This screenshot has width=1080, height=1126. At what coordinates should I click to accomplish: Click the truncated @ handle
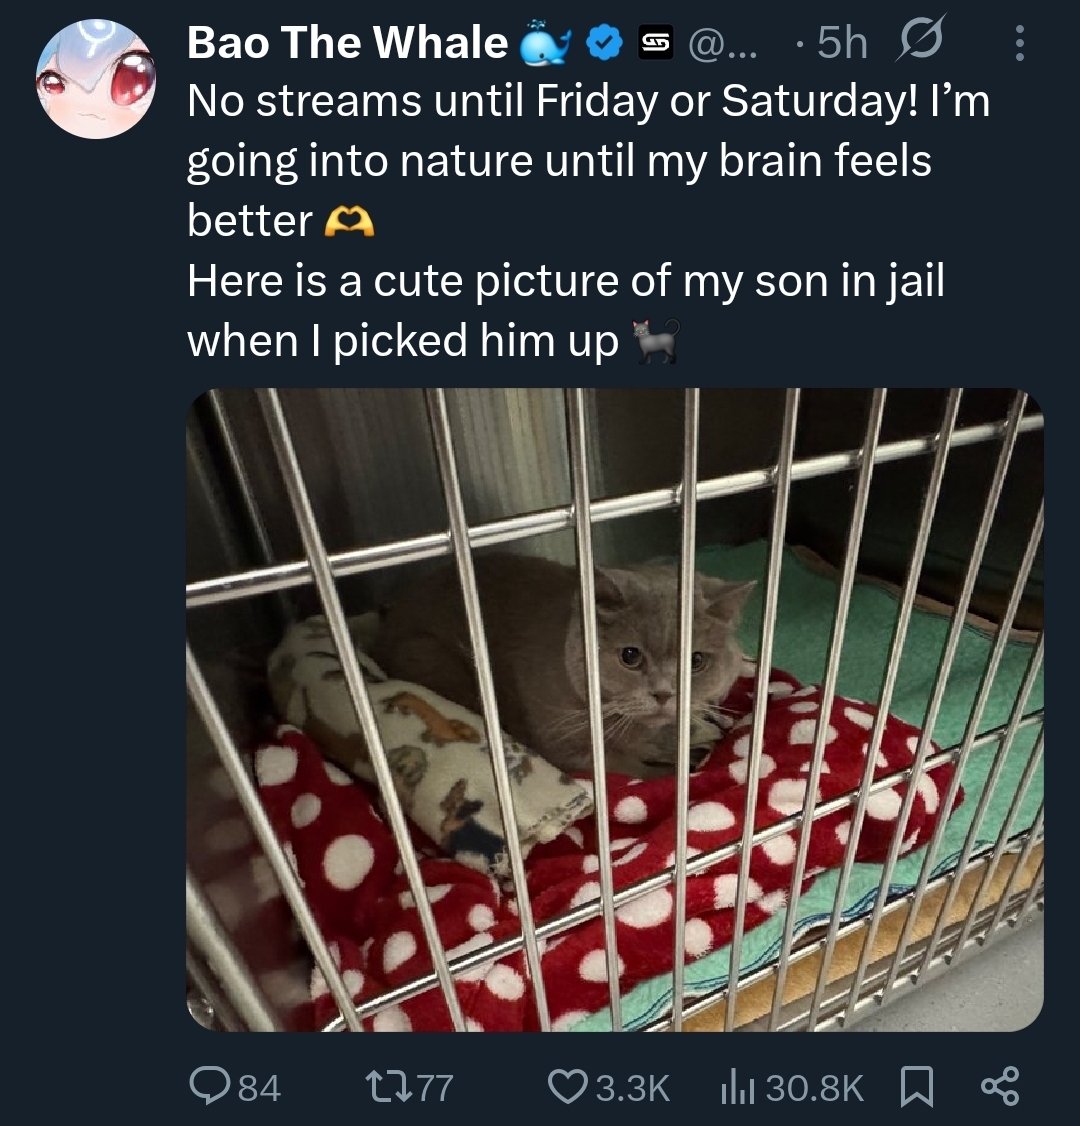[x=722, y=43]
